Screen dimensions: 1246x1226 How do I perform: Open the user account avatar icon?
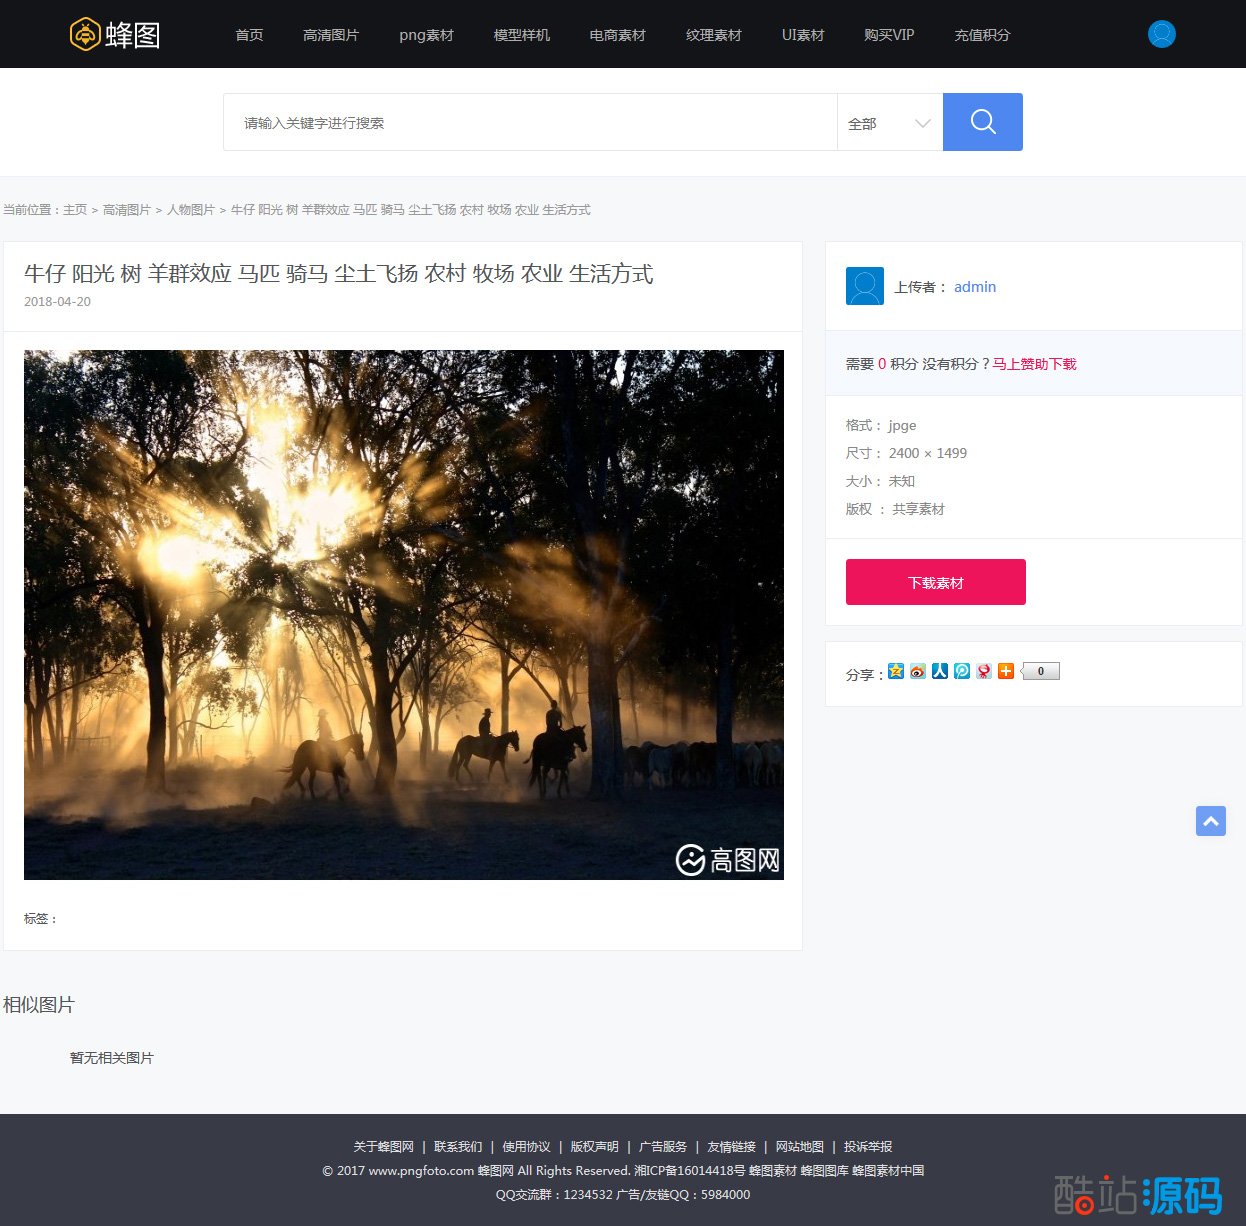click(1161, 34)
